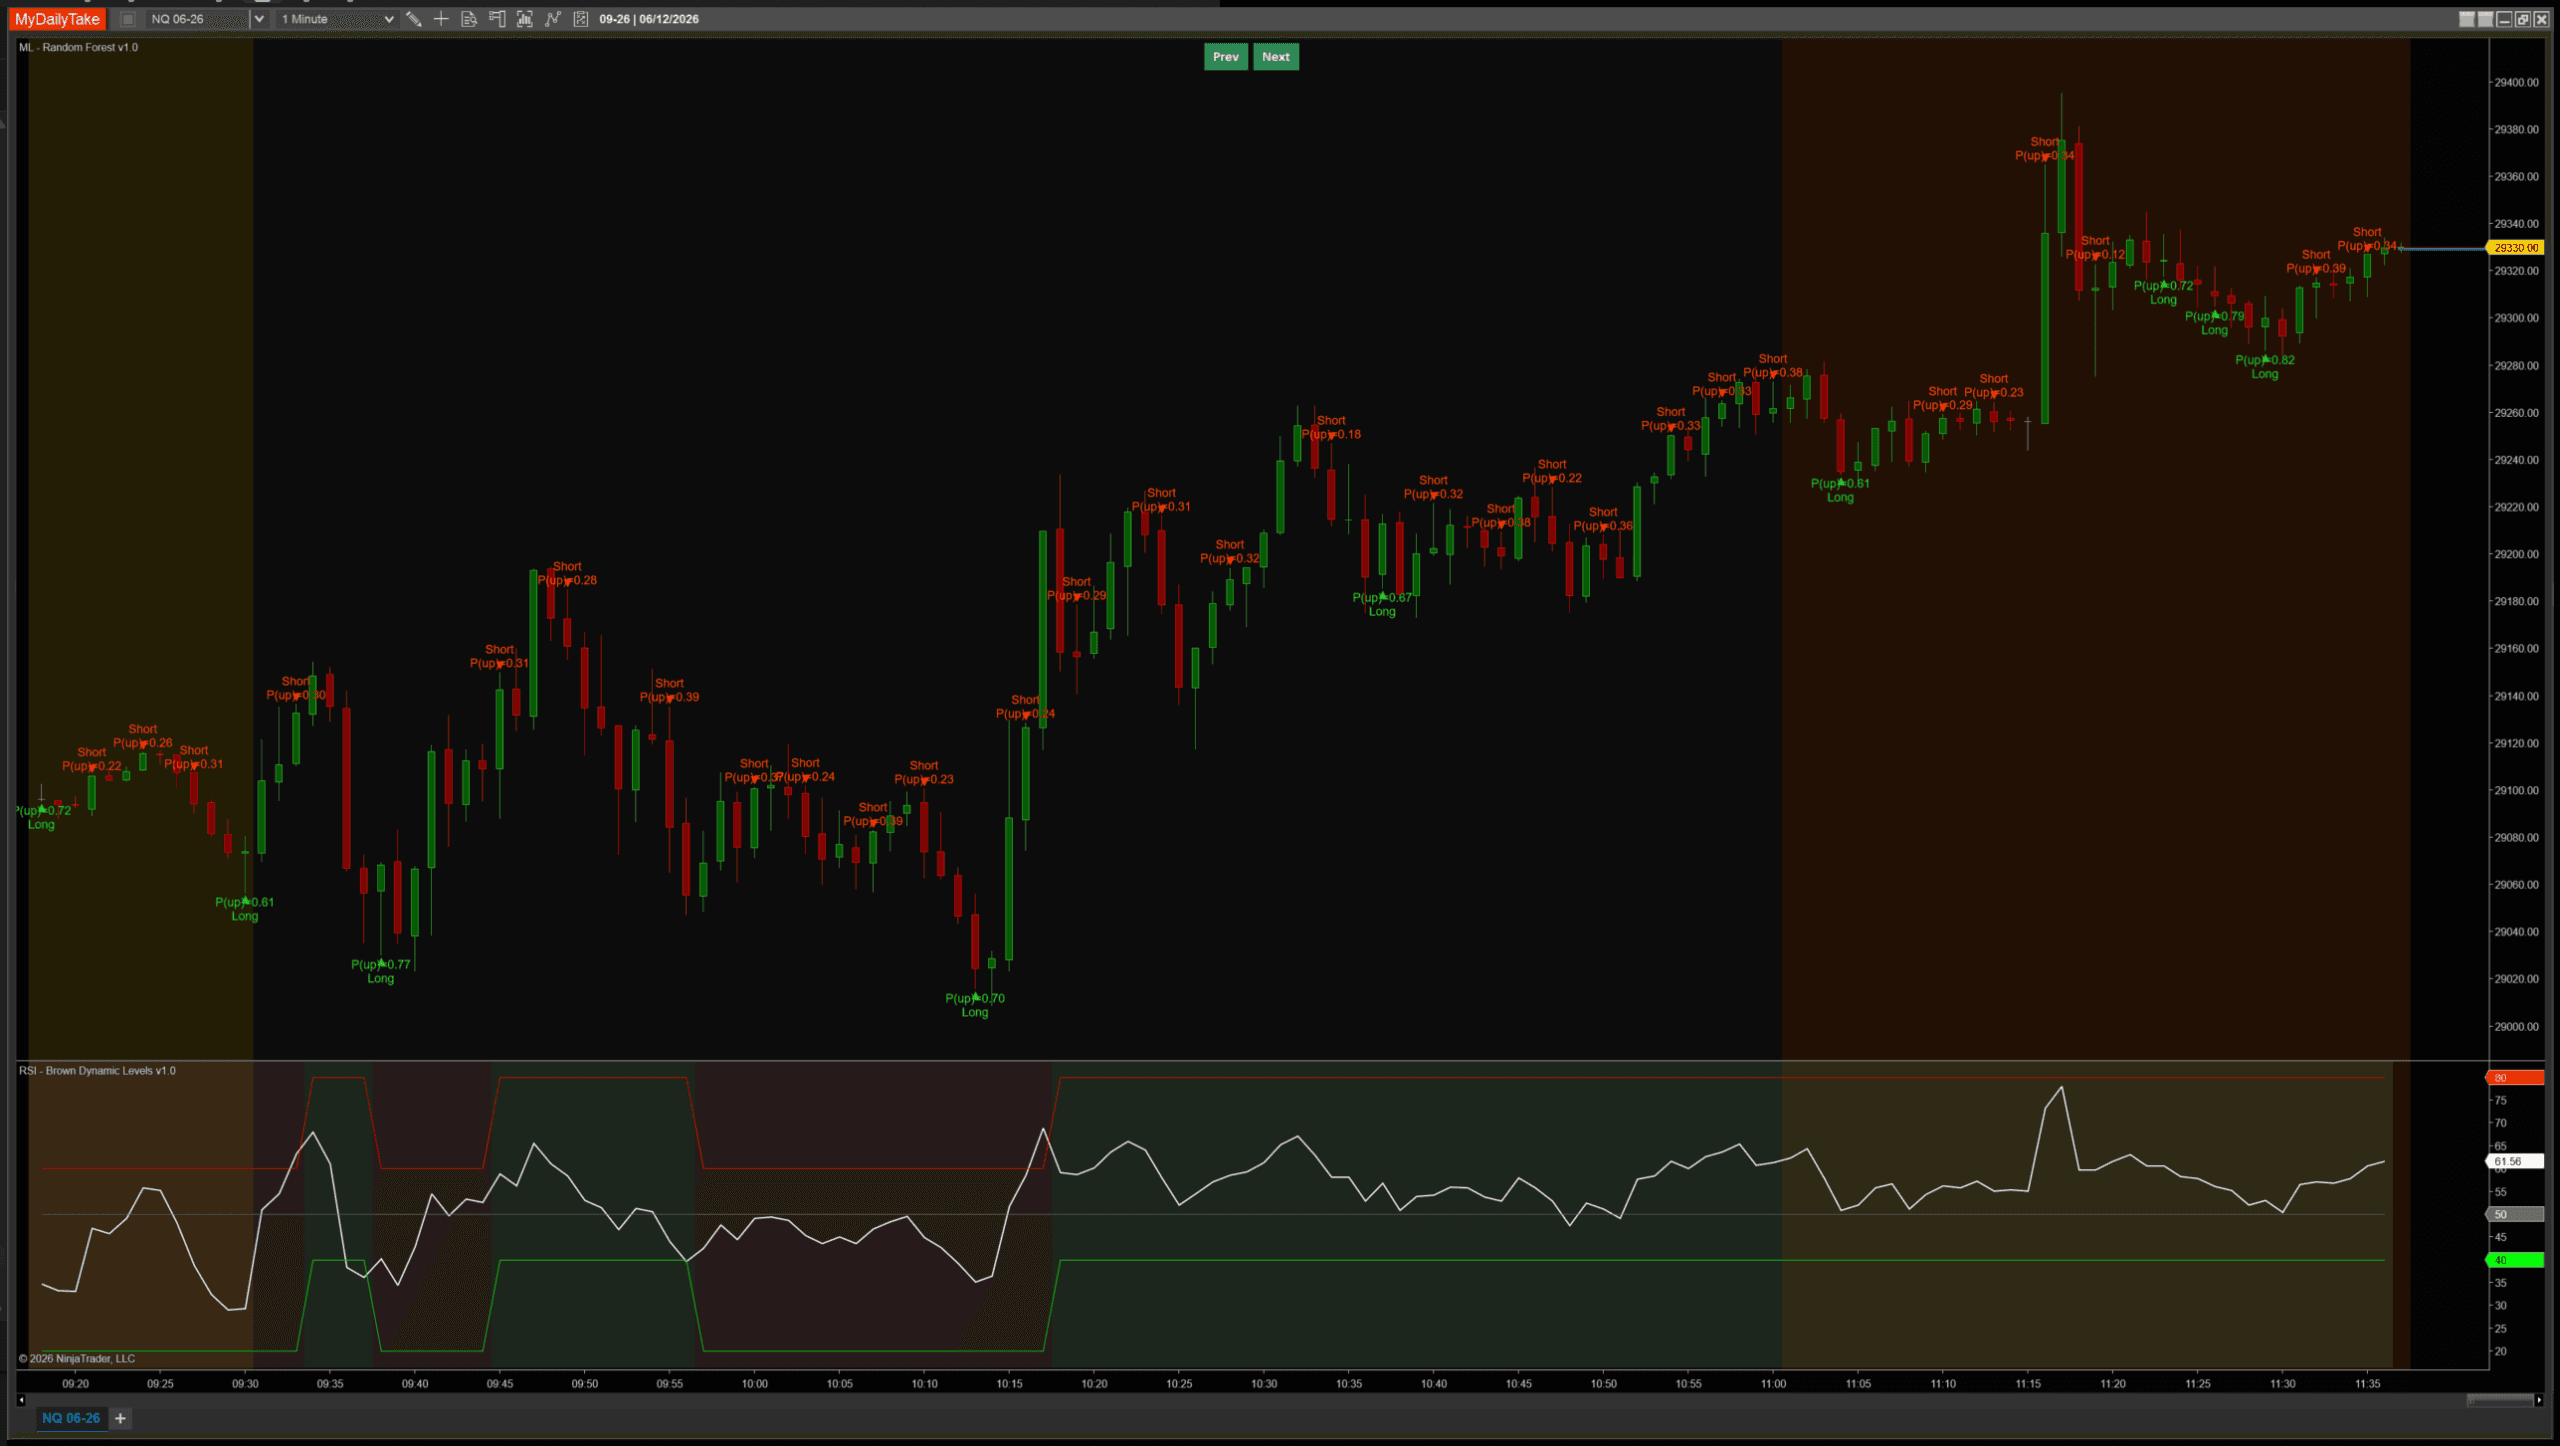Open the chart properties checklist icon
The height and width of the screenshot is (1446, 2560).
581,19
